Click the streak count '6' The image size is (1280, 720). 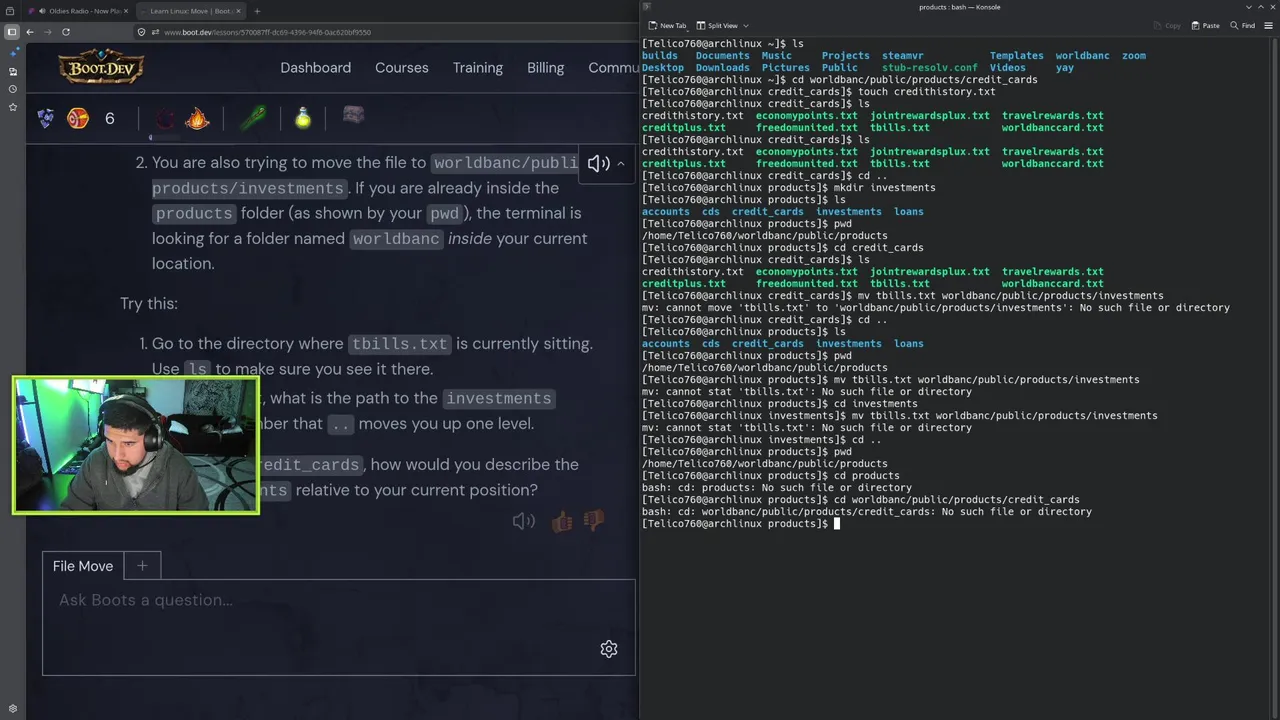point(109,118)
